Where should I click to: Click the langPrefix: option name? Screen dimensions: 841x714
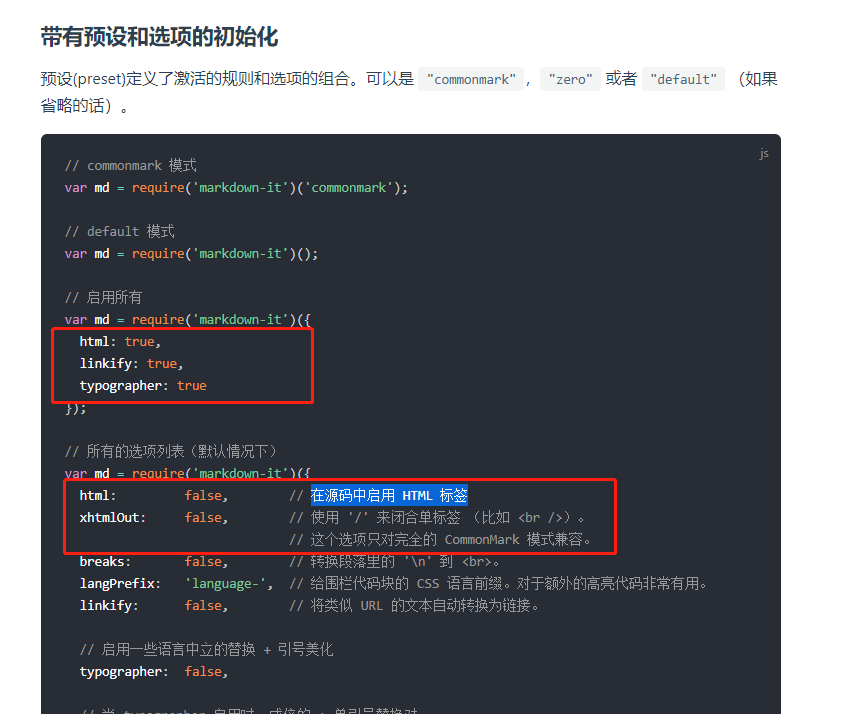pyautogui.click(x=120, y=584)
